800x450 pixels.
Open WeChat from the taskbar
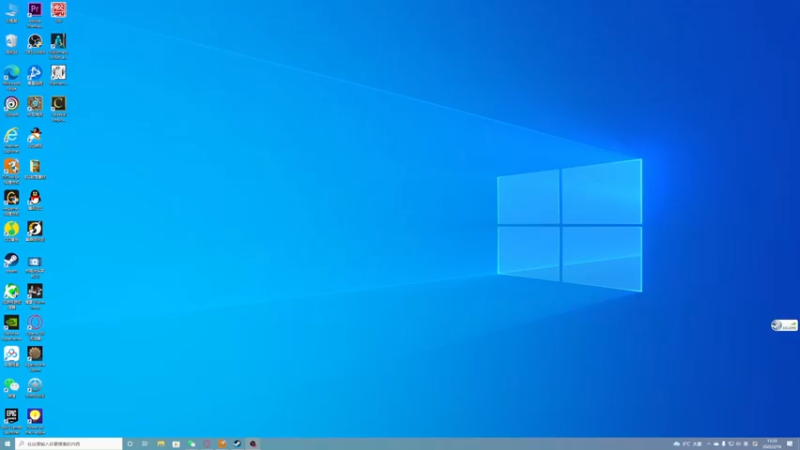tap(191, 444)
